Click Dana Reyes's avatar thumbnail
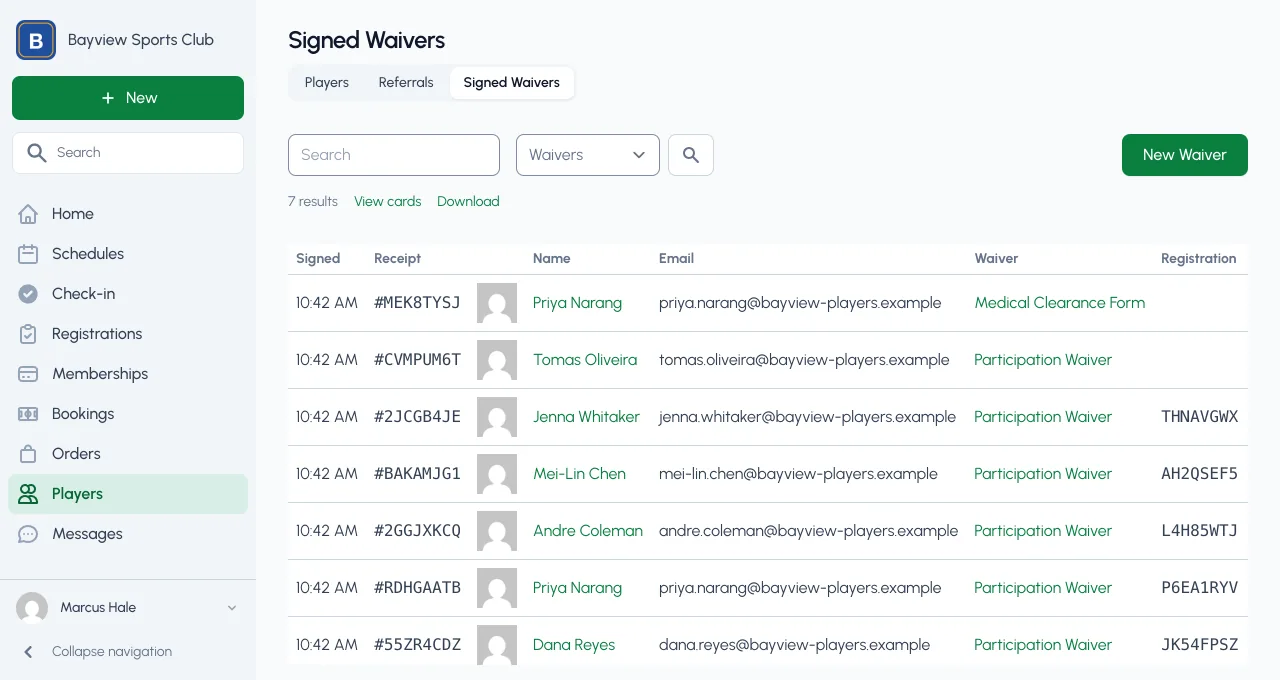Viewport: 1280px width, 680px height. point(497,645)
